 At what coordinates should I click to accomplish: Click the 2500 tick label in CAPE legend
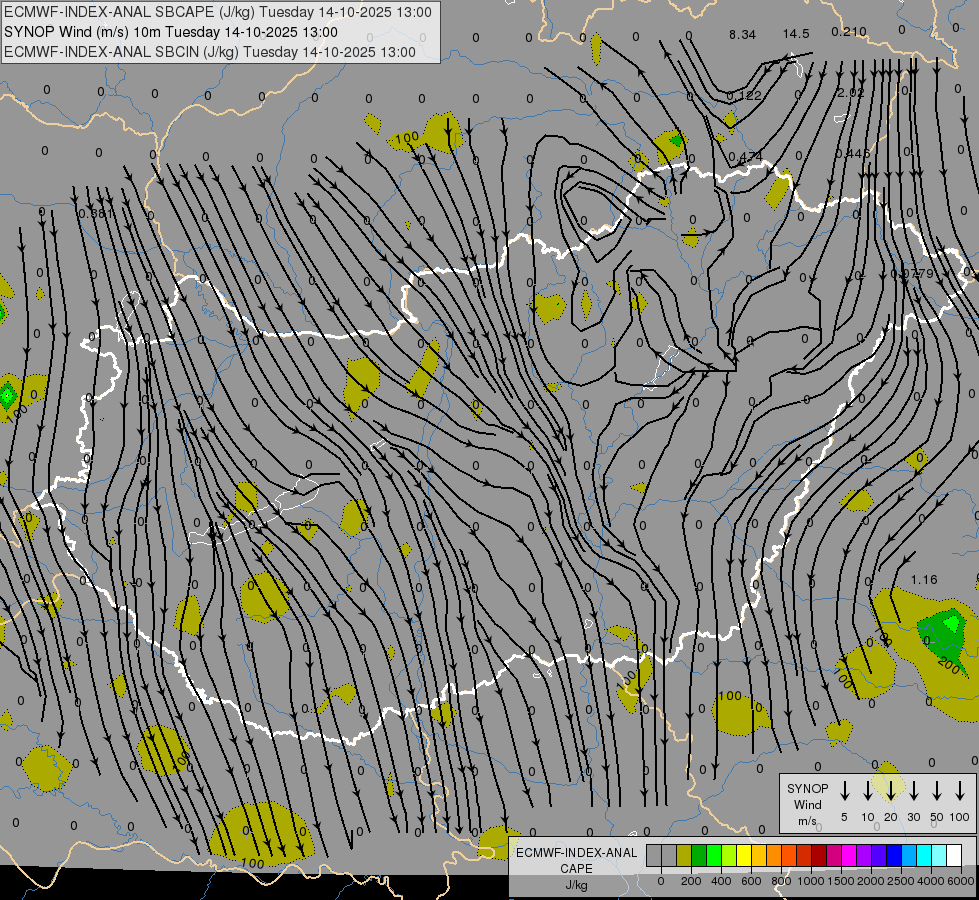(x=901, y=881)
